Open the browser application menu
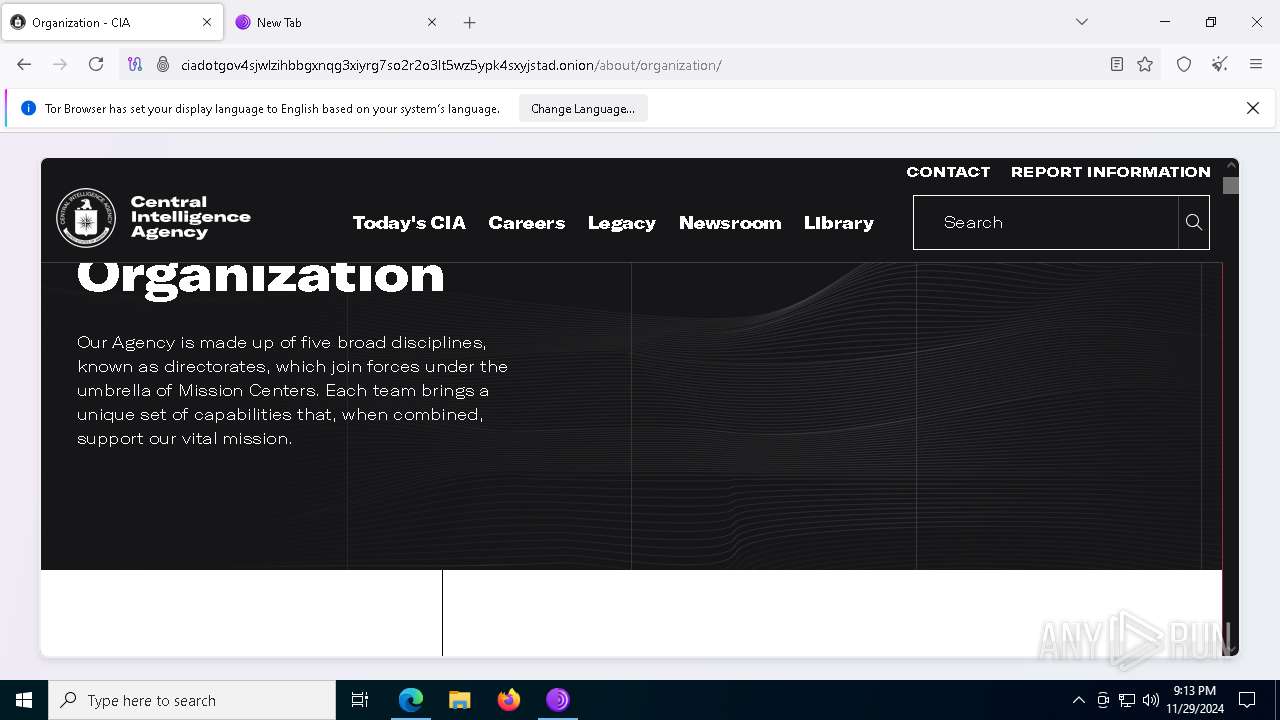 (x=1256, y=64)
